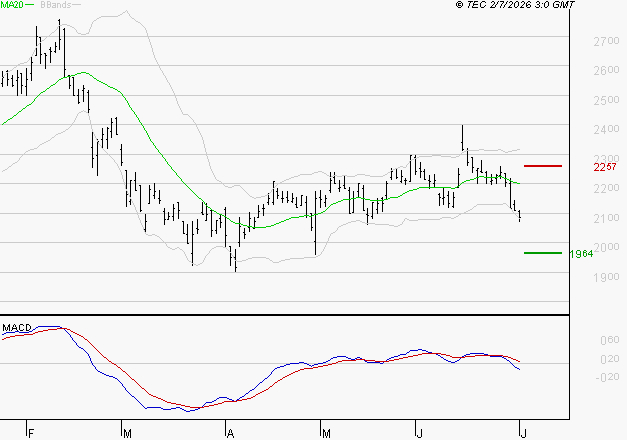Click the F month marker on axis
The image size is (627, 440).
[x=31, y=434]
